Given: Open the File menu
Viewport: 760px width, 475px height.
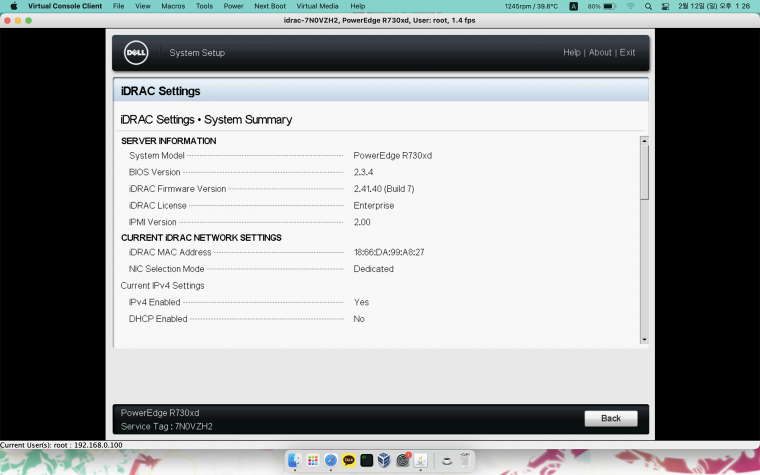Looking at the screenshot, I should coord(118,6).
